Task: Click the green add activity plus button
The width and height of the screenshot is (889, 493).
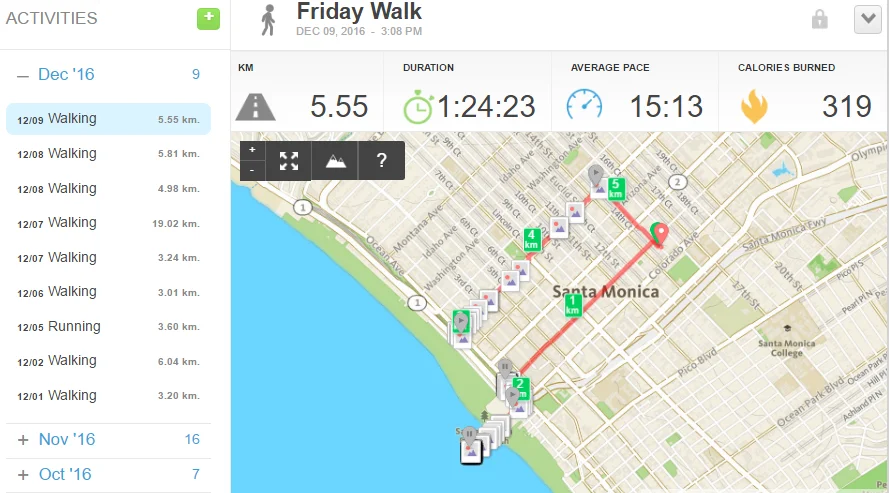Action: 208,18
